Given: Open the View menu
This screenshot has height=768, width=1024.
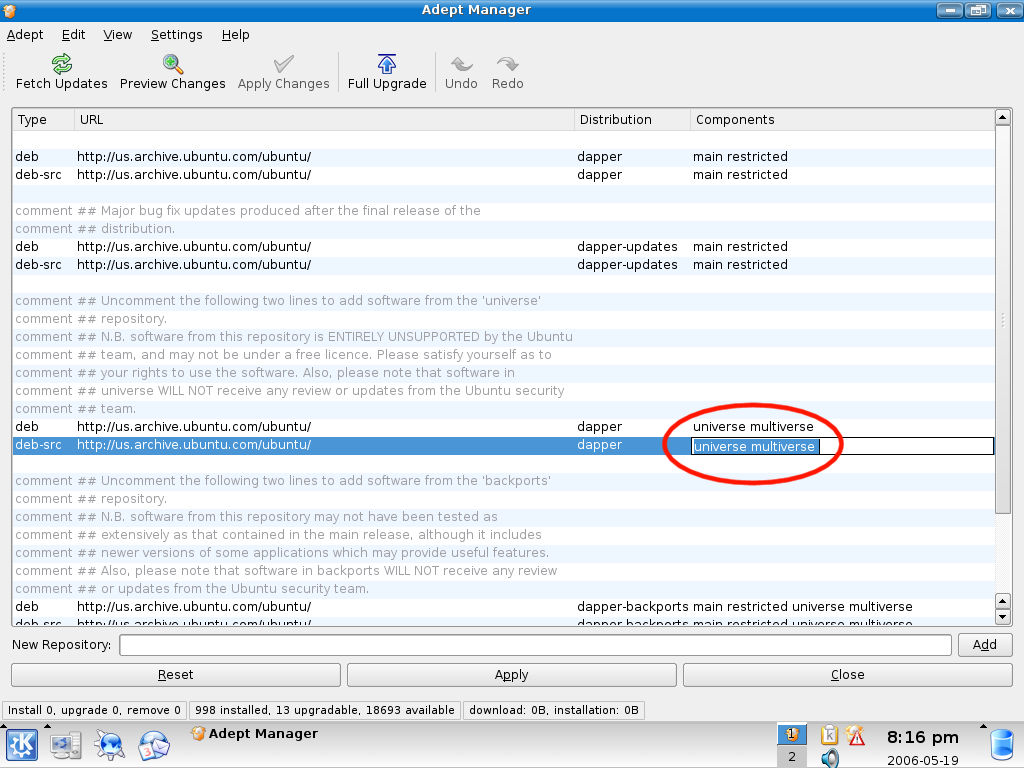Looking at the screenshot, I should (117, 34).
